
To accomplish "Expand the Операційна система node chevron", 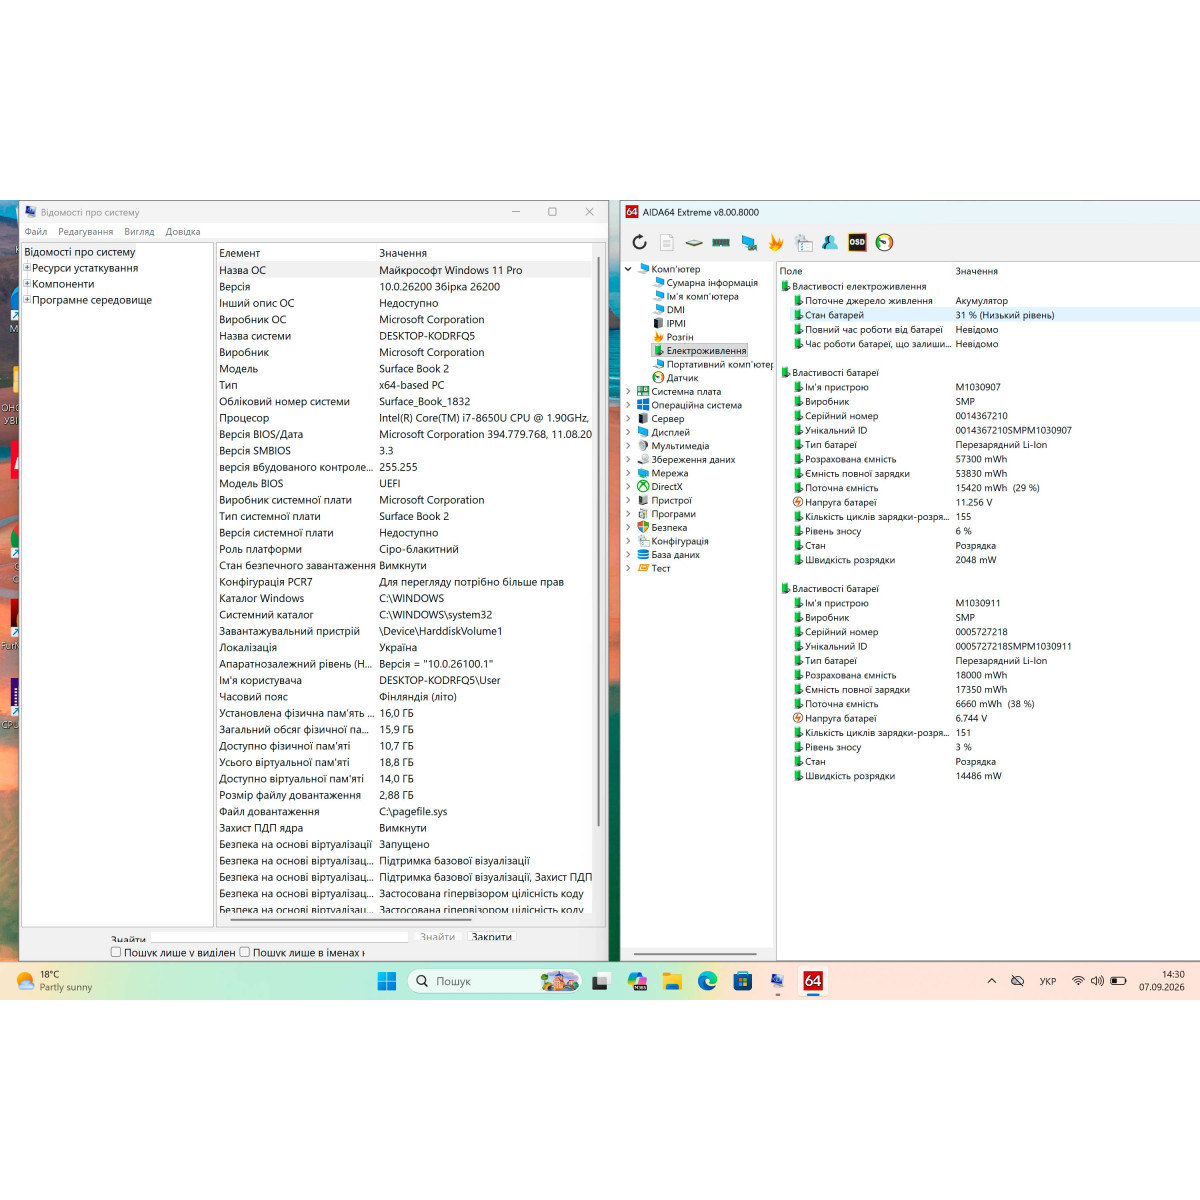I will pos(628,405).
